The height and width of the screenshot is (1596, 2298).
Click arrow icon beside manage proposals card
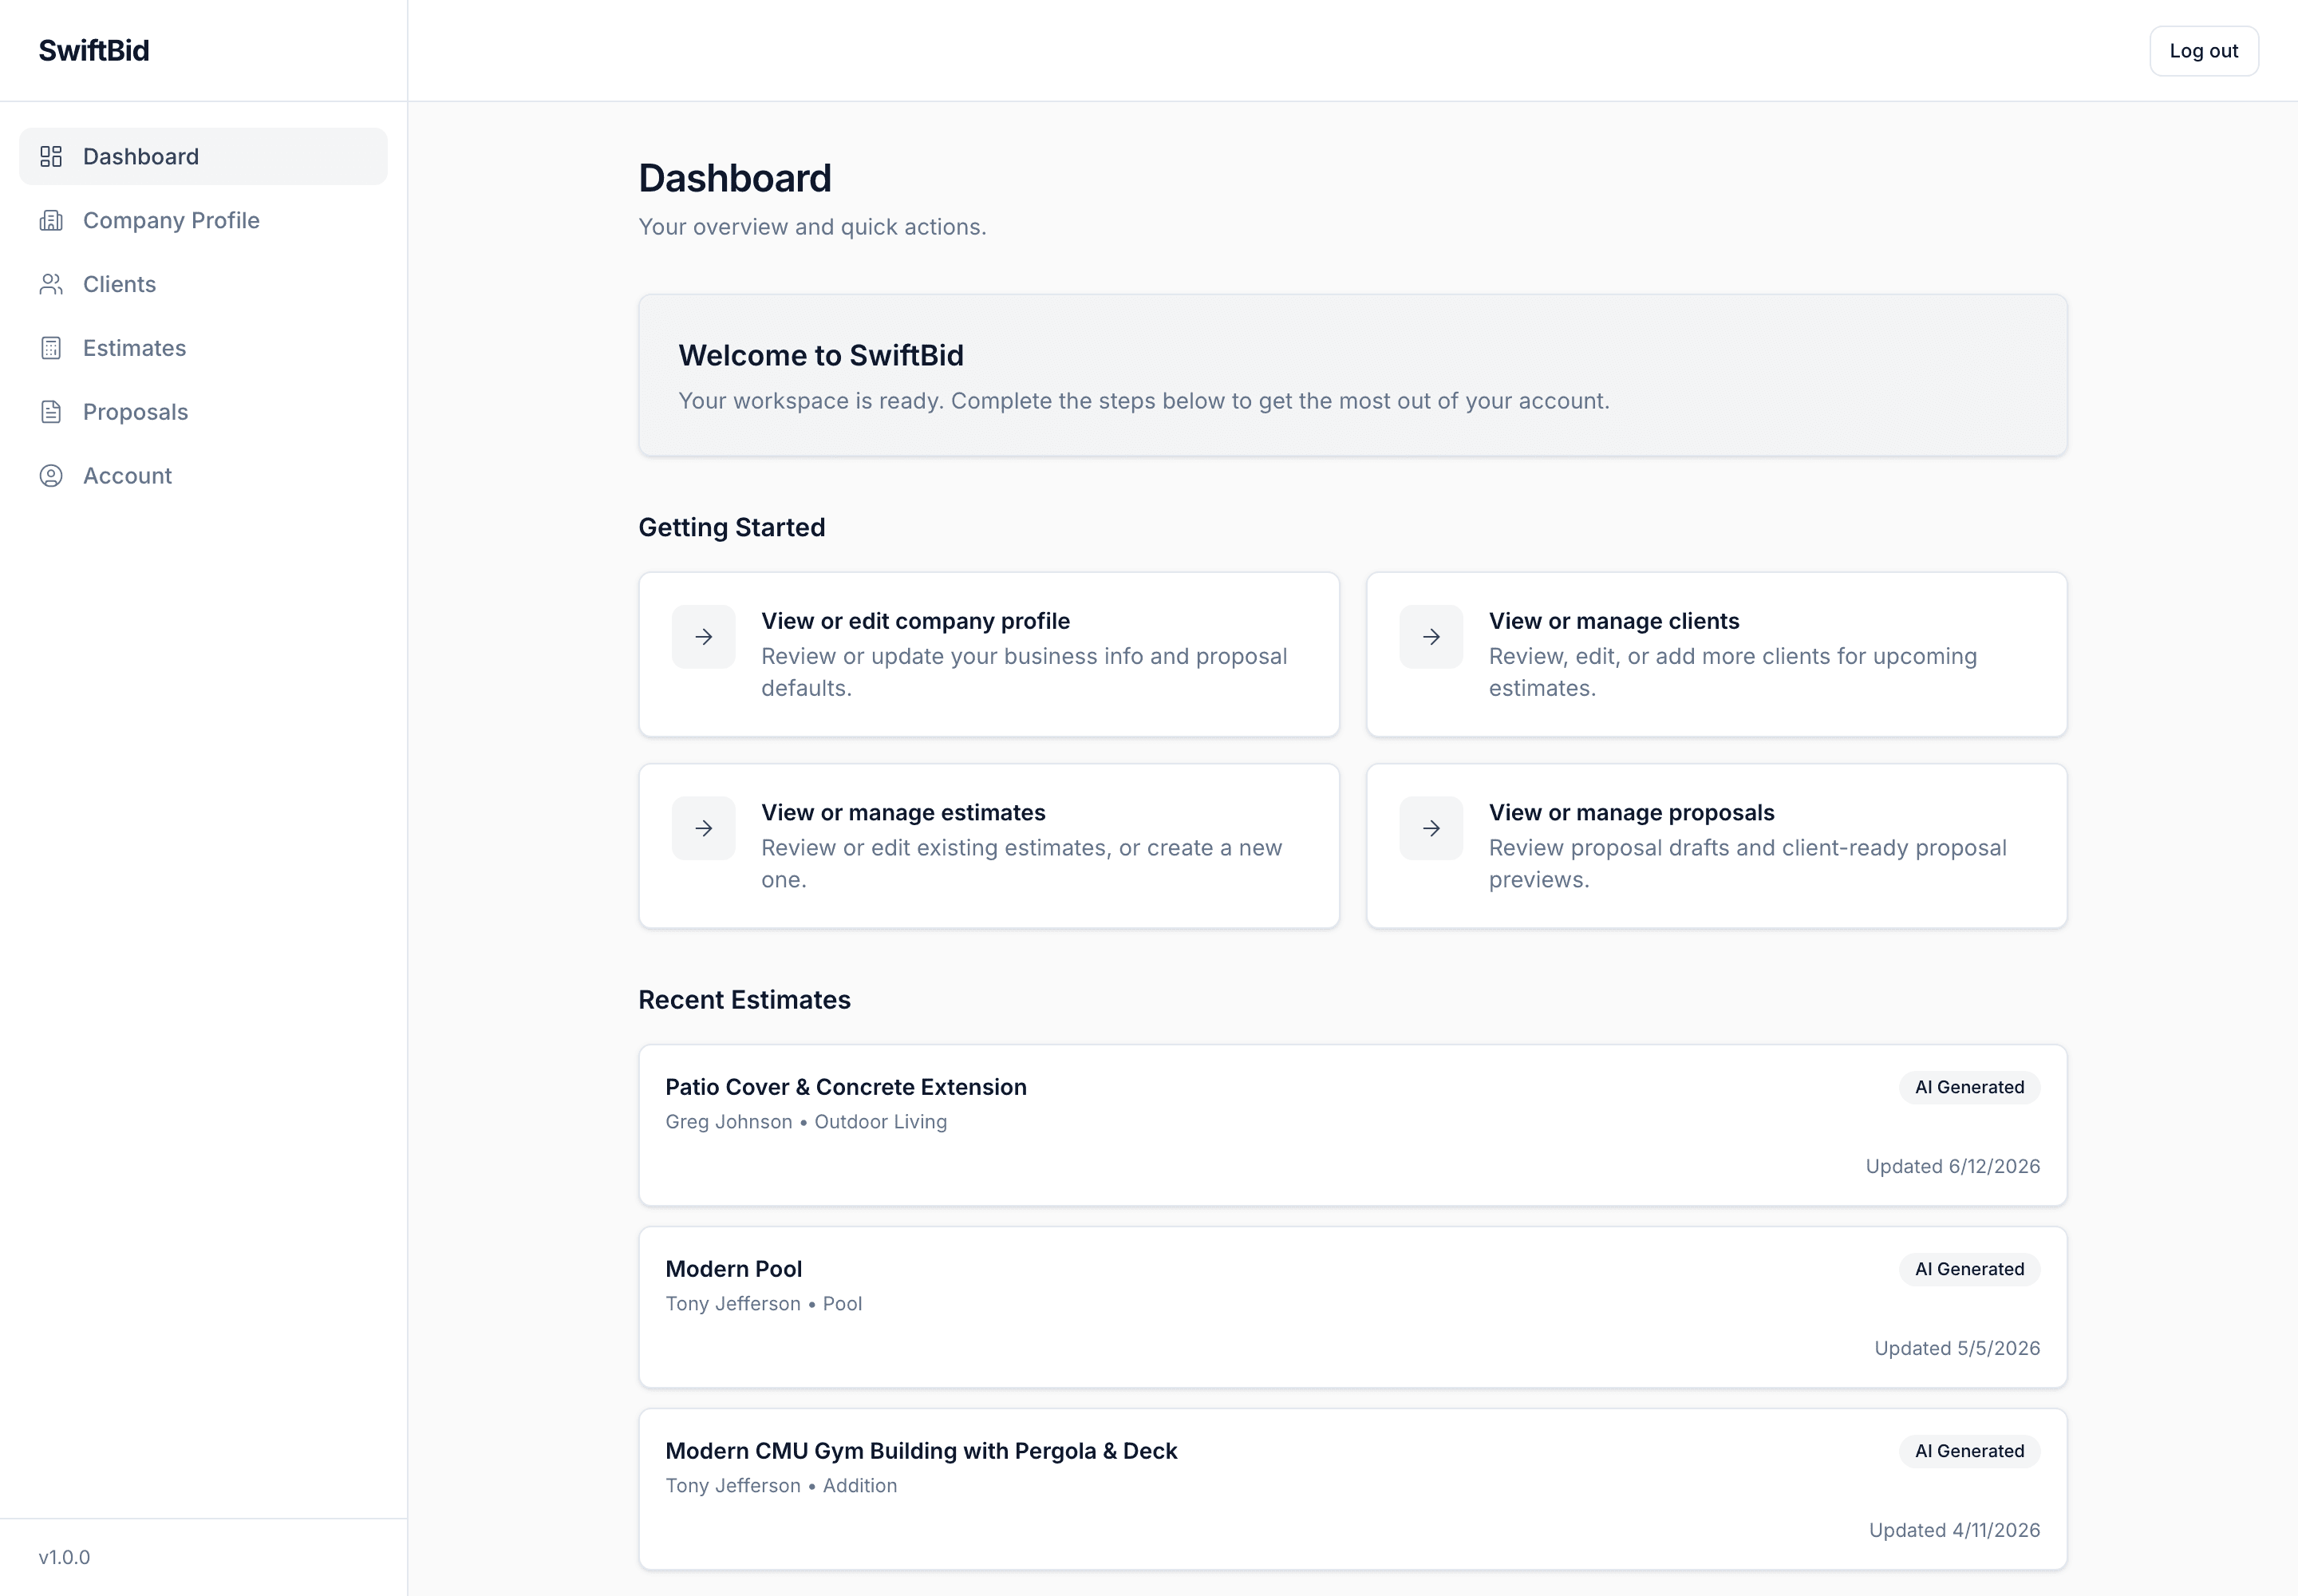pos(1431,828)
